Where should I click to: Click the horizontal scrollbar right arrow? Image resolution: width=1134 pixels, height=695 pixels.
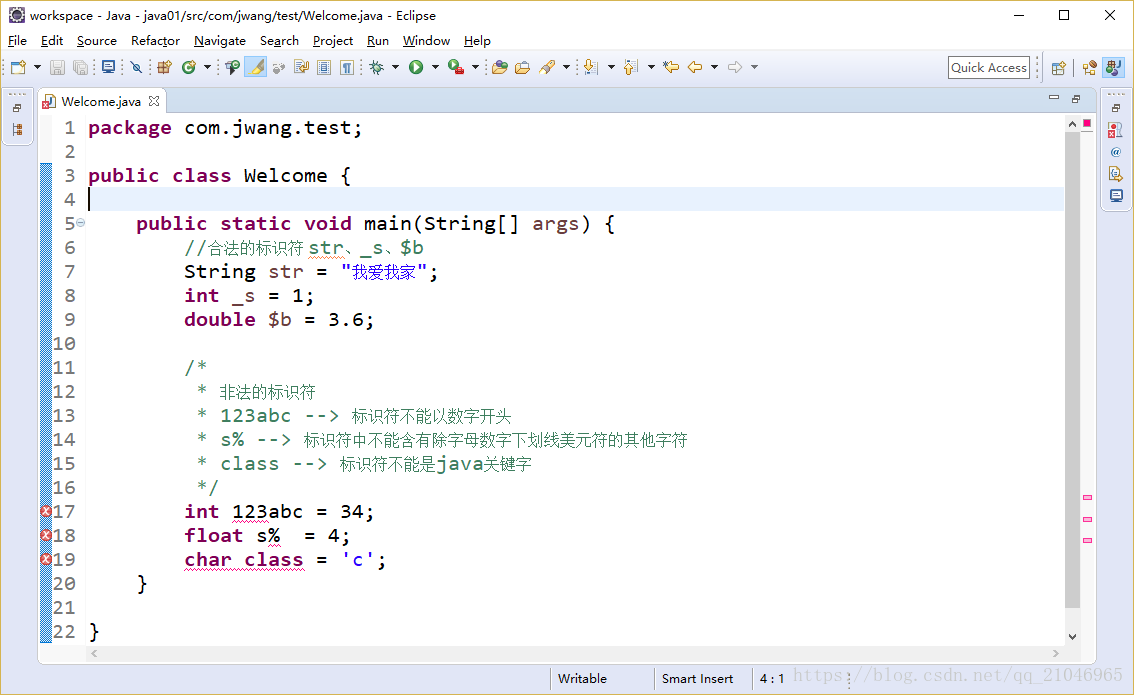[1056, 654]
